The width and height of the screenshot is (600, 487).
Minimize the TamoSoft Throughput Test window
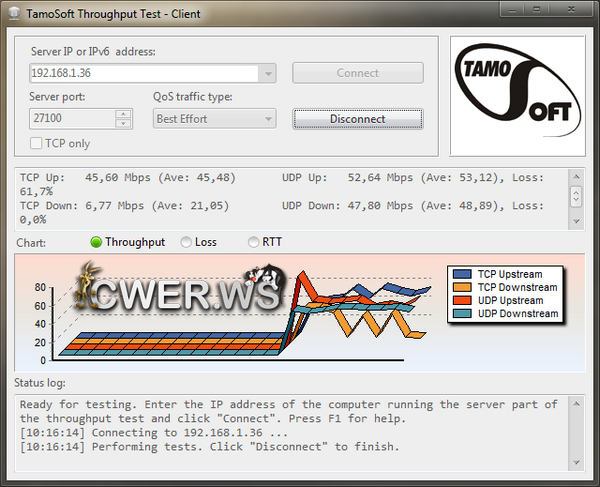tap(511, 10)
